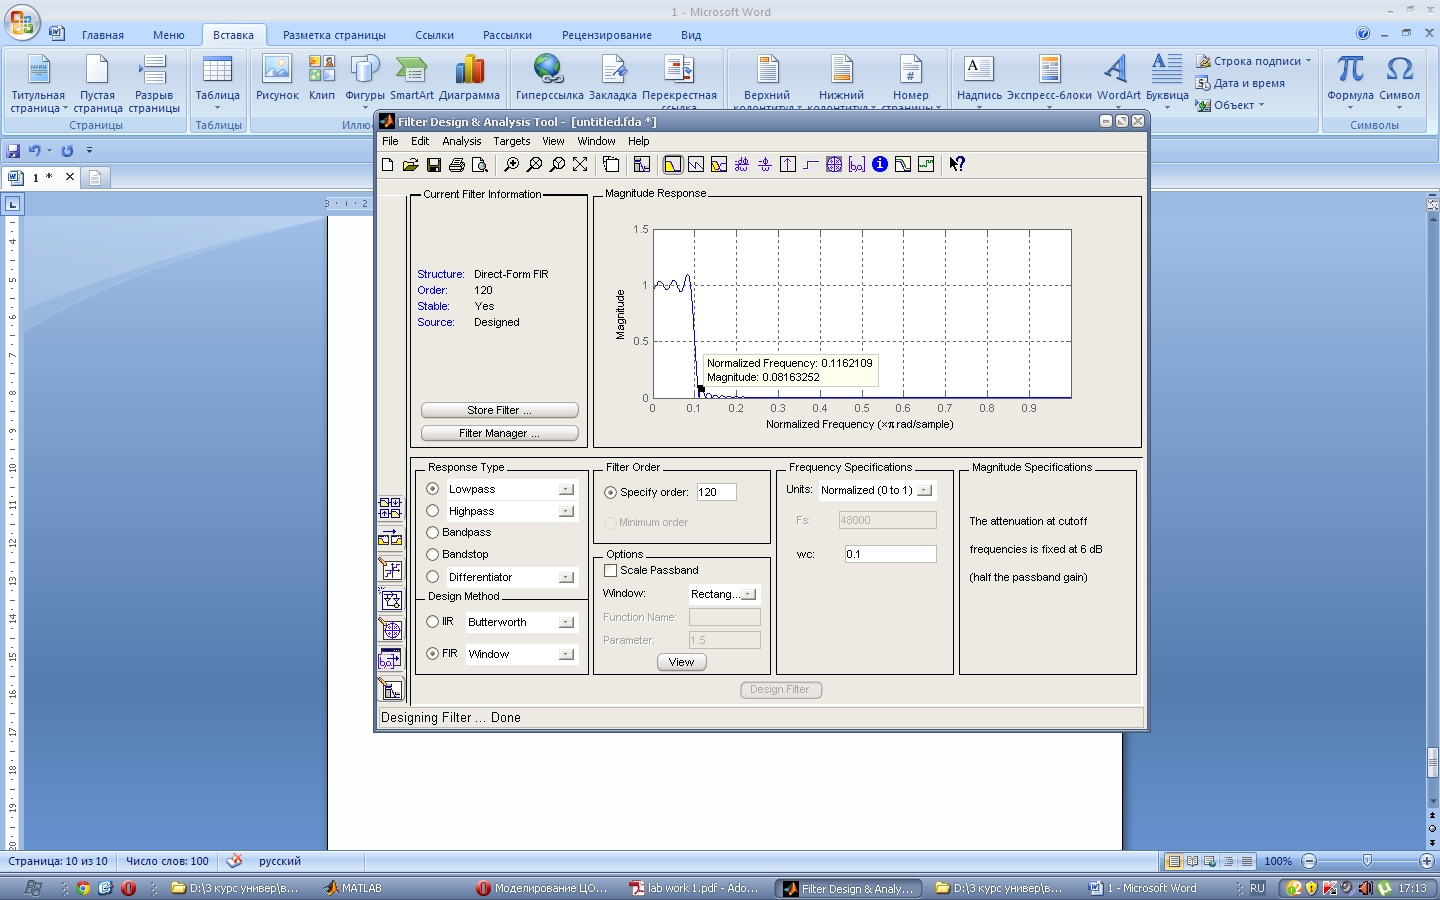Click the Print Preview toolbar icon
The width and height of the screenshot is (1440, 900).
[x=480, y=165]
